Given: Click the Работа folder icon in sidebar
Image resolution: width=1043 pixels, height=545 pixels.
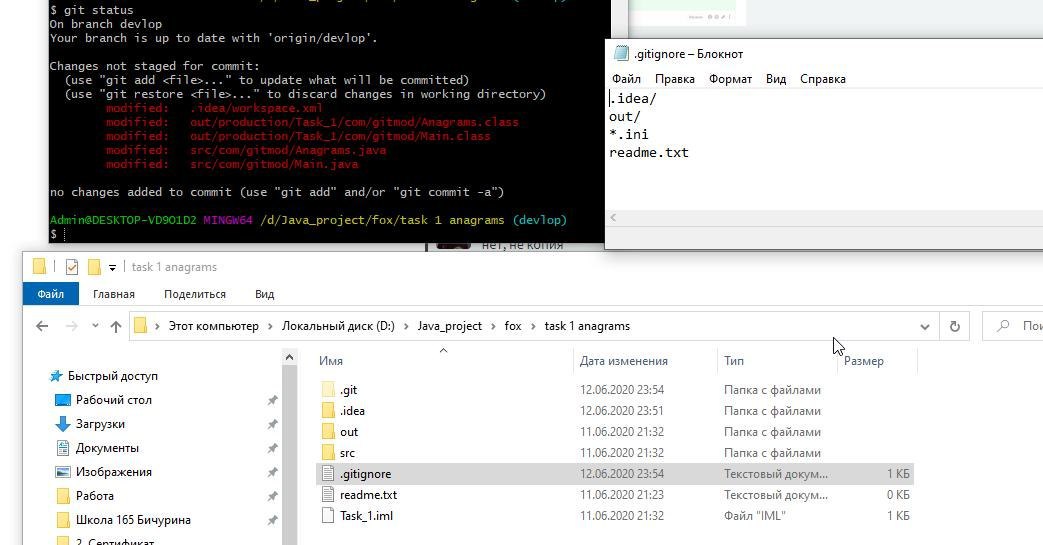Looking at the screenshot, I should pyautogui.click(x=63, y=496).
